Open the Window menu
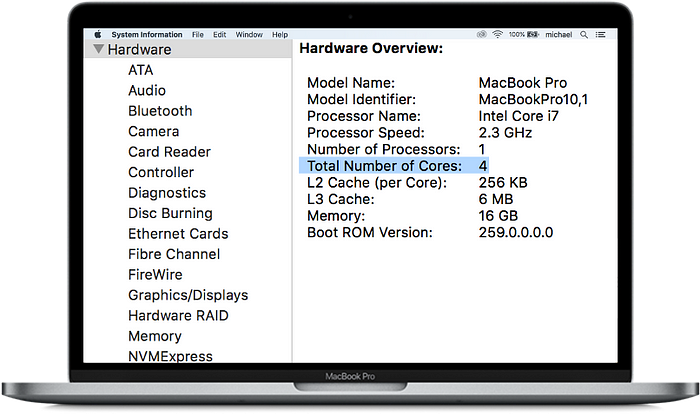 249,34
